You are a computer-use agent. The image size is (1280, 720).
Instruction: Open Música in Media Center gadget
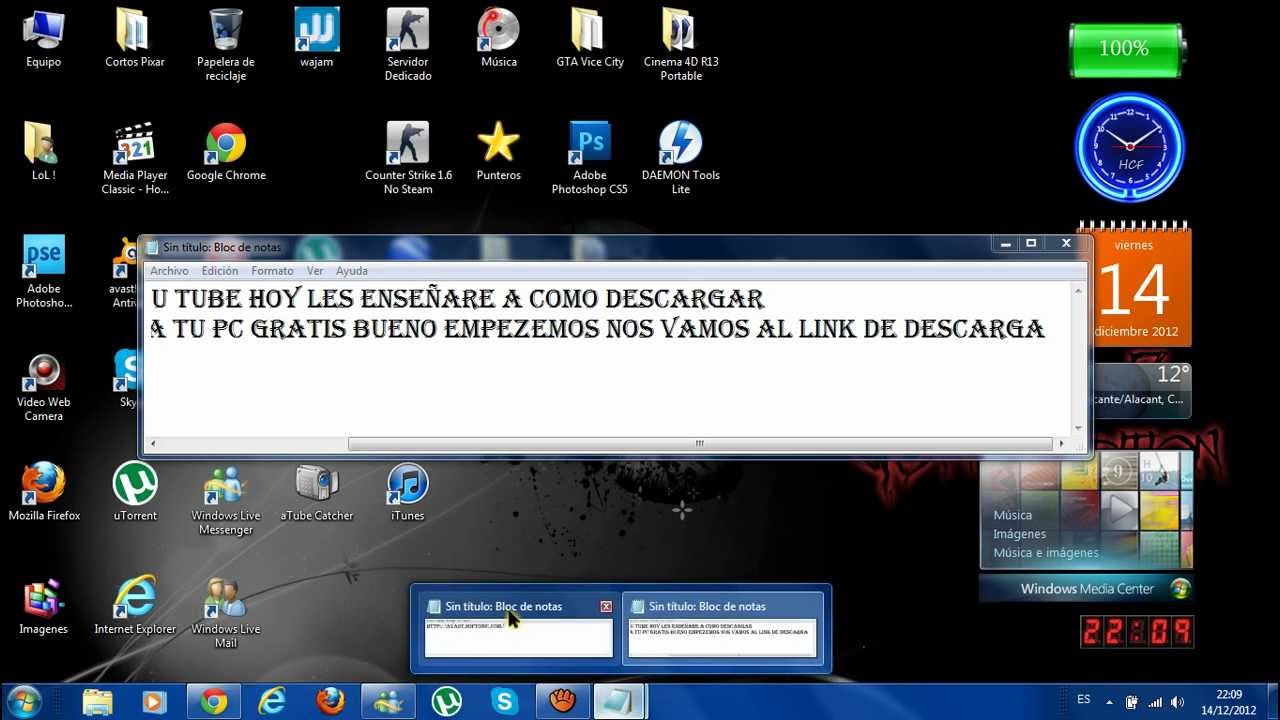click(x=1012, y=515)
